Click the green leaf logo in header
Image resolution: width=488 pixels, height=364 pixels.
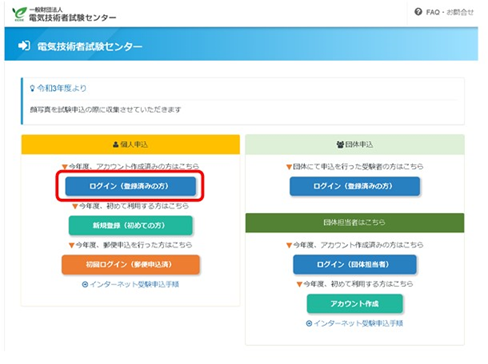[x=19, y=14]
